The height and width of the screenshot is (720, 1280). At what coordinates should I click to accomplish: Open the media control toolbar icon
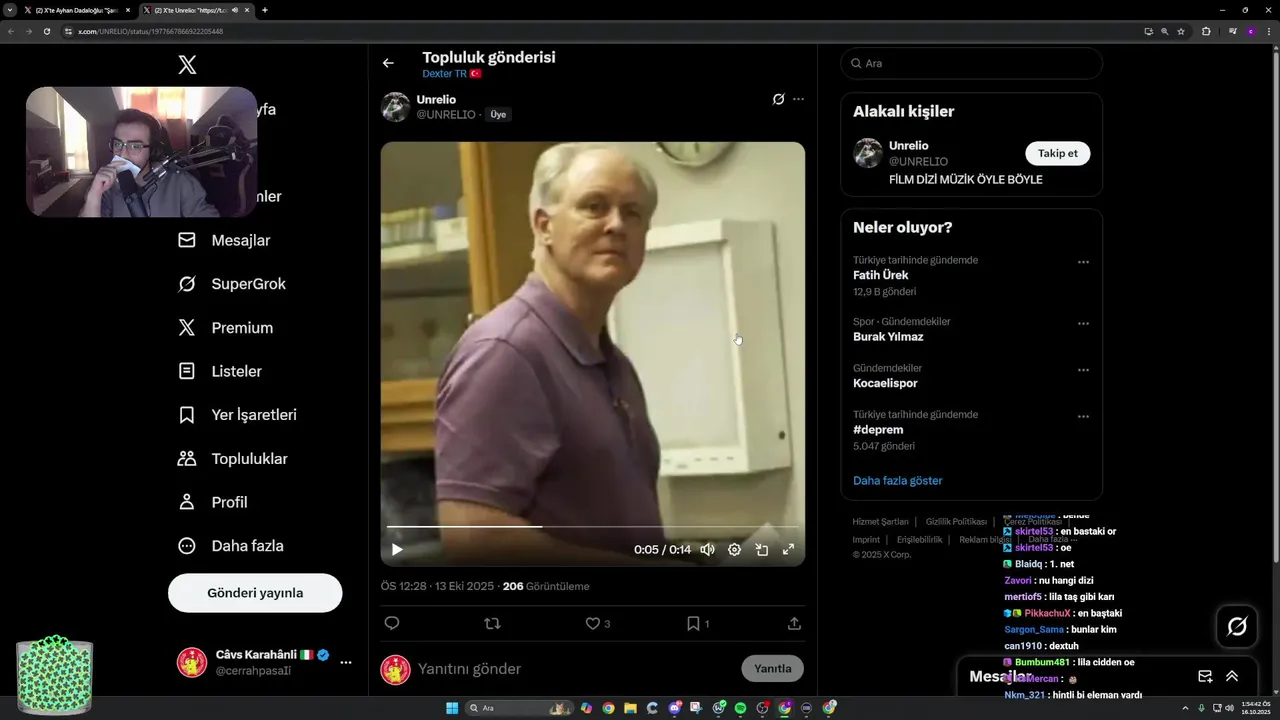[x=1233, y=31]
